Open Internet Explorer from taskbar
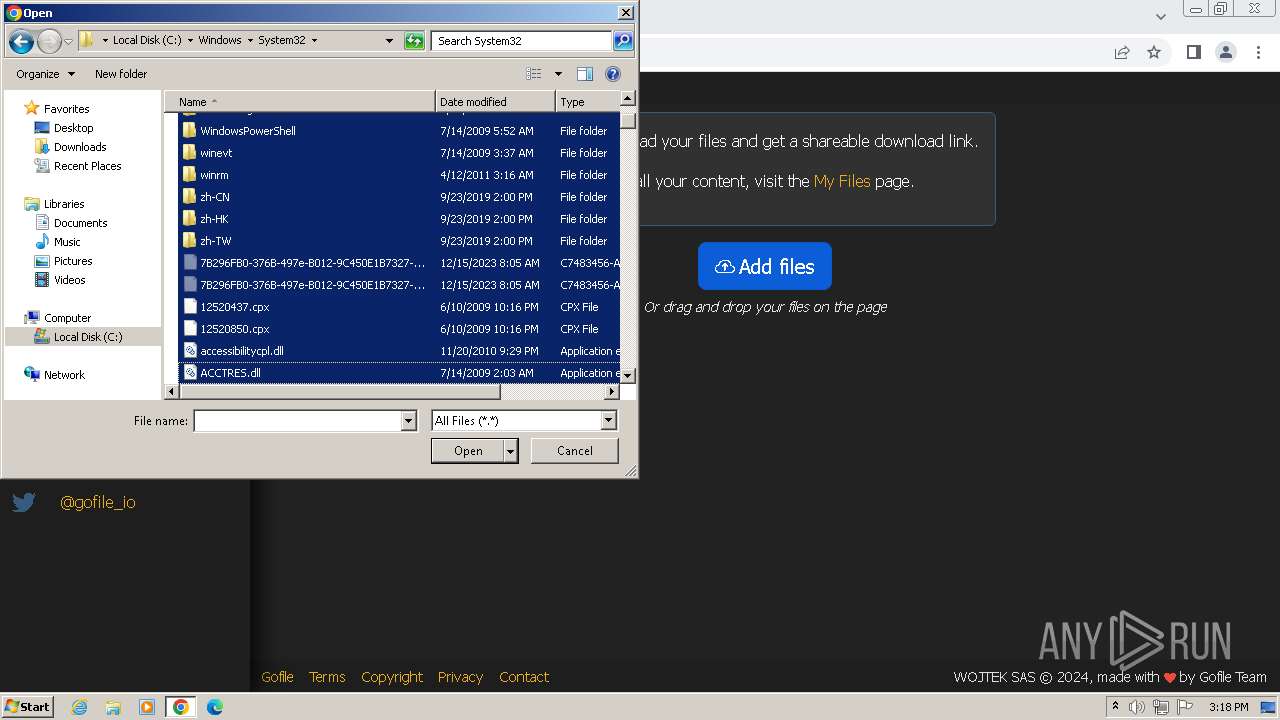The width and height of the screenshot is (1280, 720). tap(79, 707)
